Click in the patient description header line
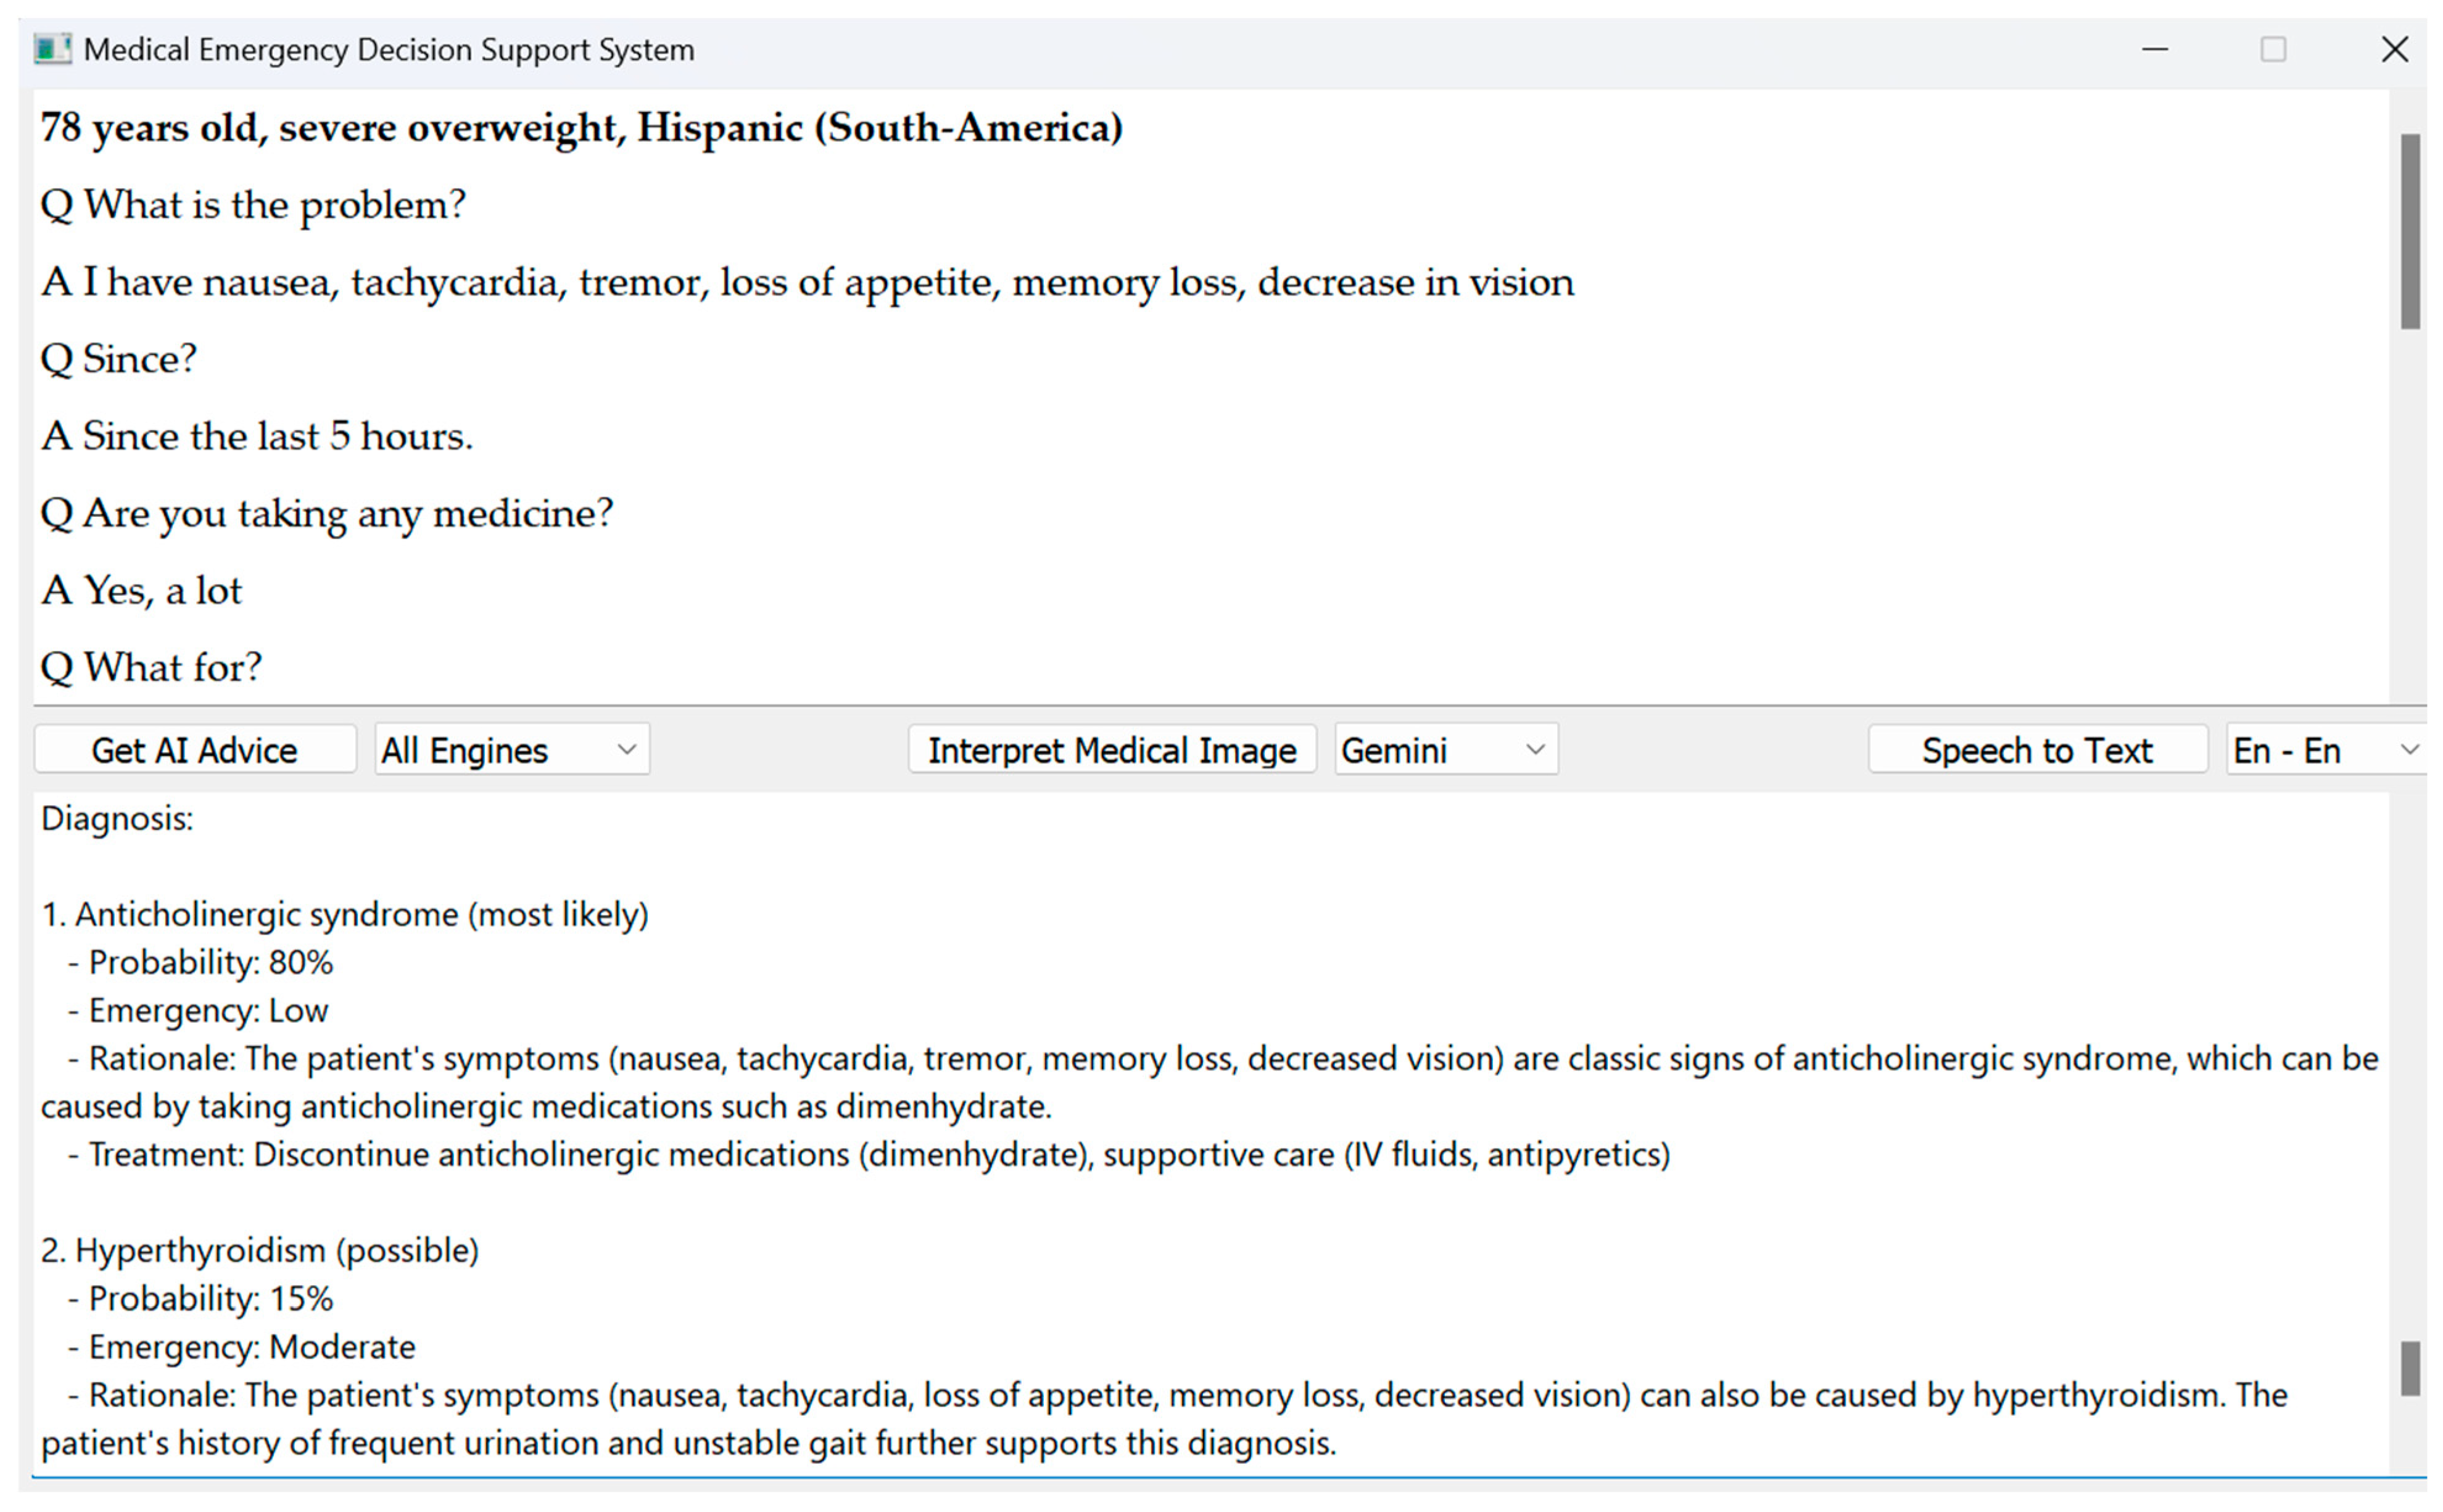This screenshot has height=1512, width=2443. 580,128
